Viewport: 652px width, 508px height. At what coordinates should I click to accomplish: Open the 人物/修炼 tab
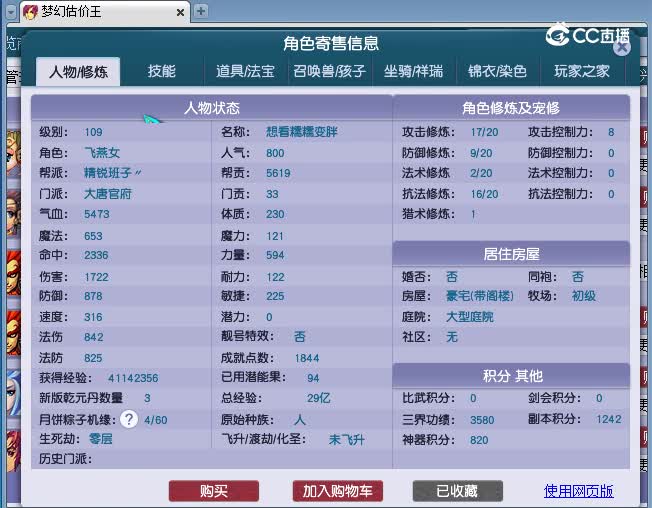coord(78,72)
